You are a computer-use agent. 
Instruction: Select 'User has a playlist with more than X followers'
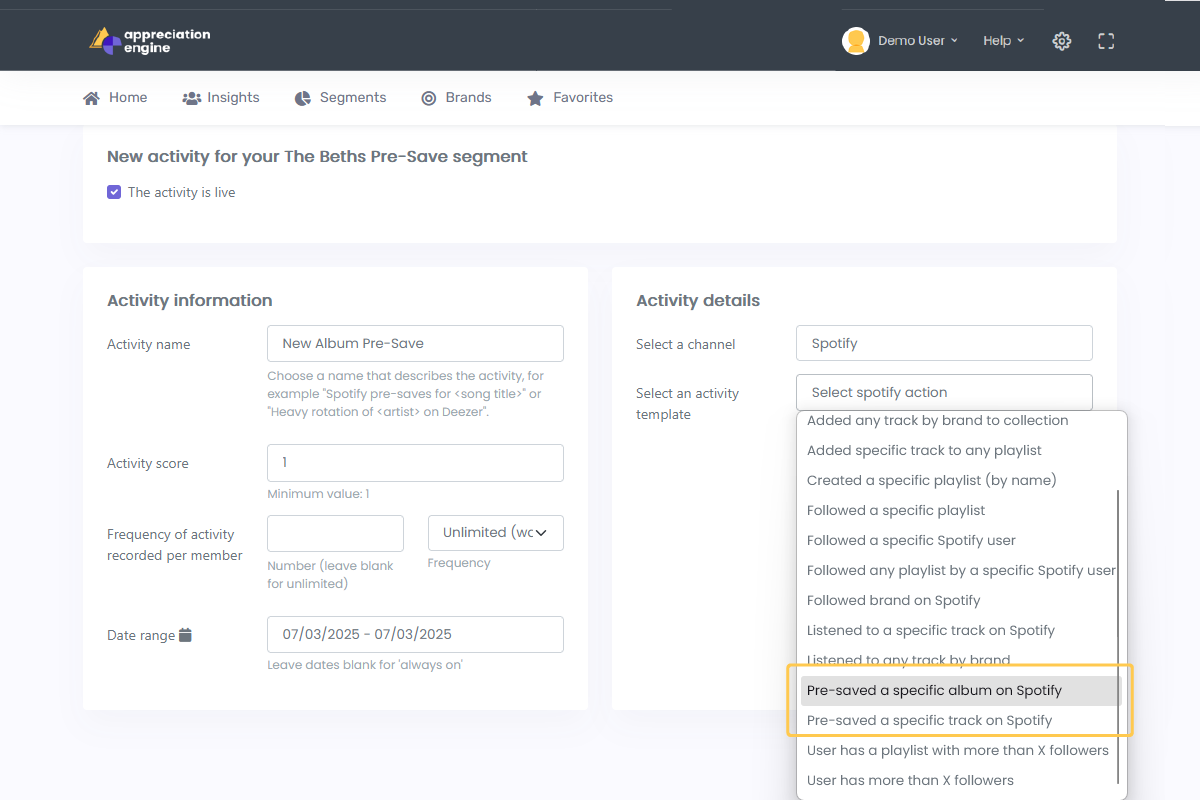tap(960, 751)
